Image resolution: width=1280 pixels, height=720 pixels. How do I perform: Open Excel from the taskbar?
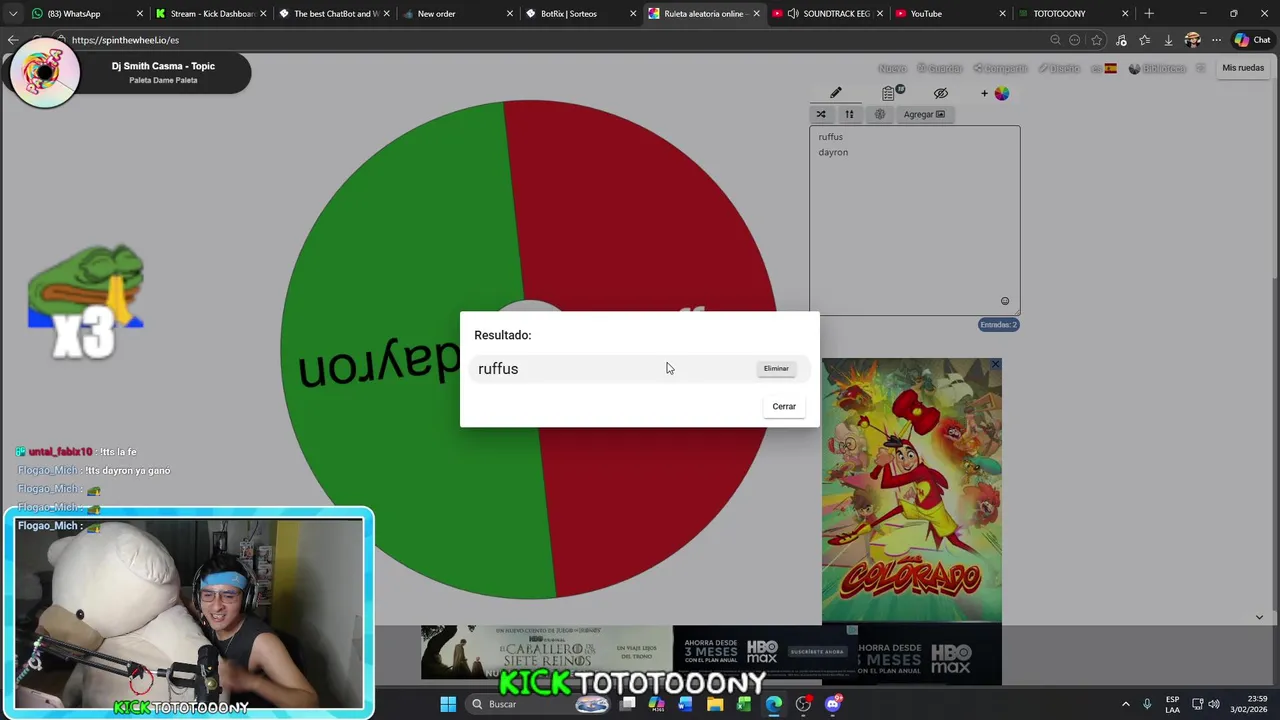point(744,704)
